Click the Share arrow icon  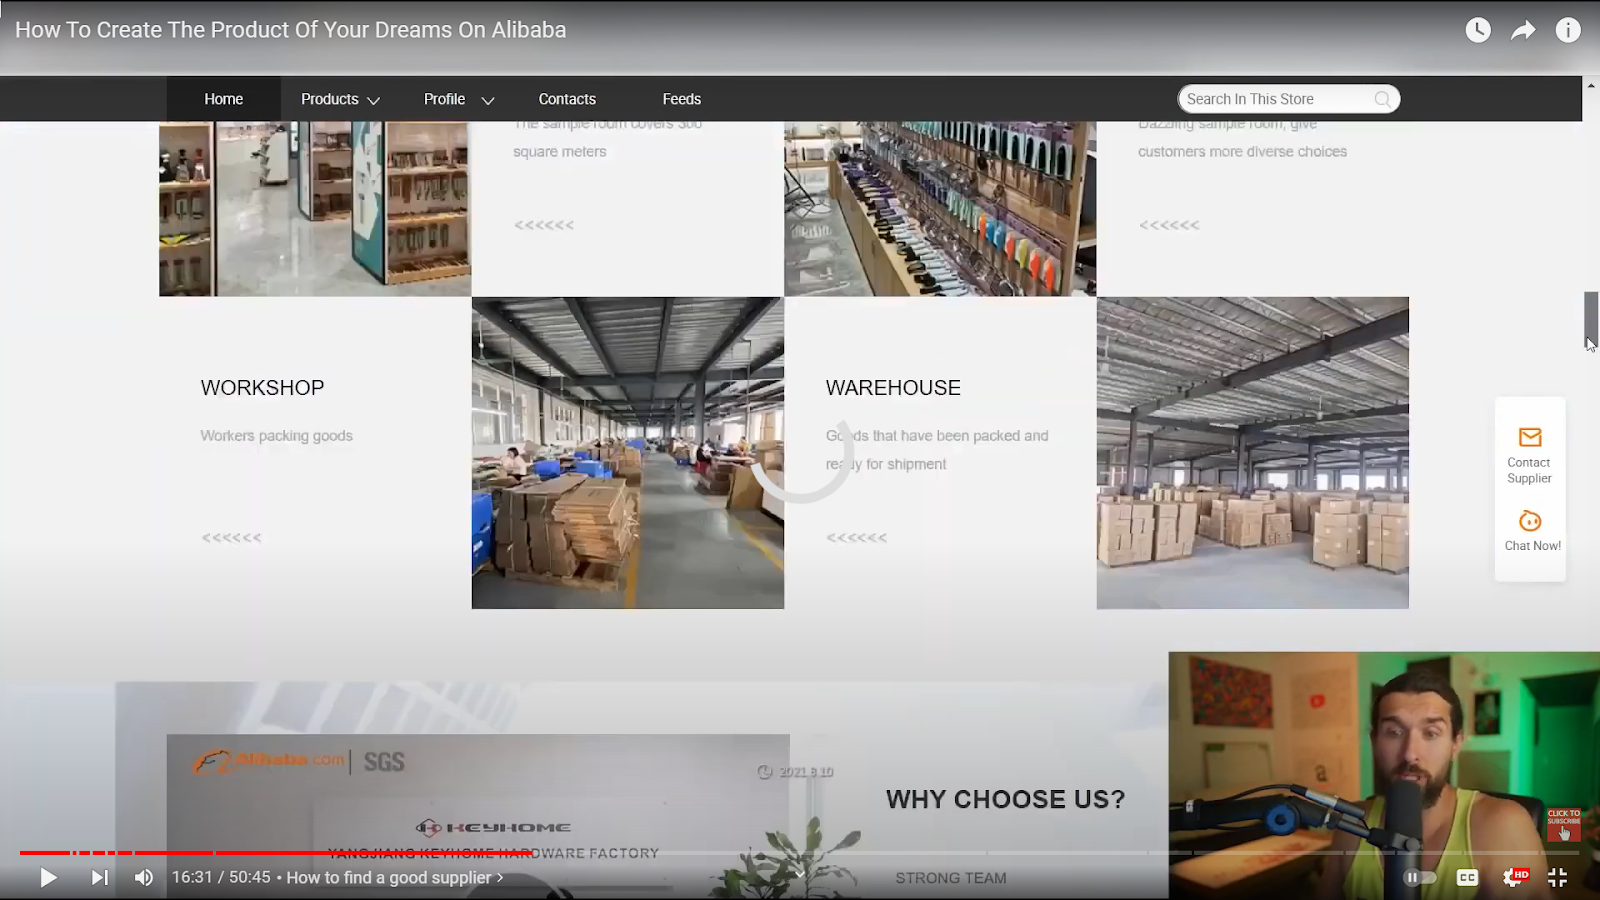1523,30
